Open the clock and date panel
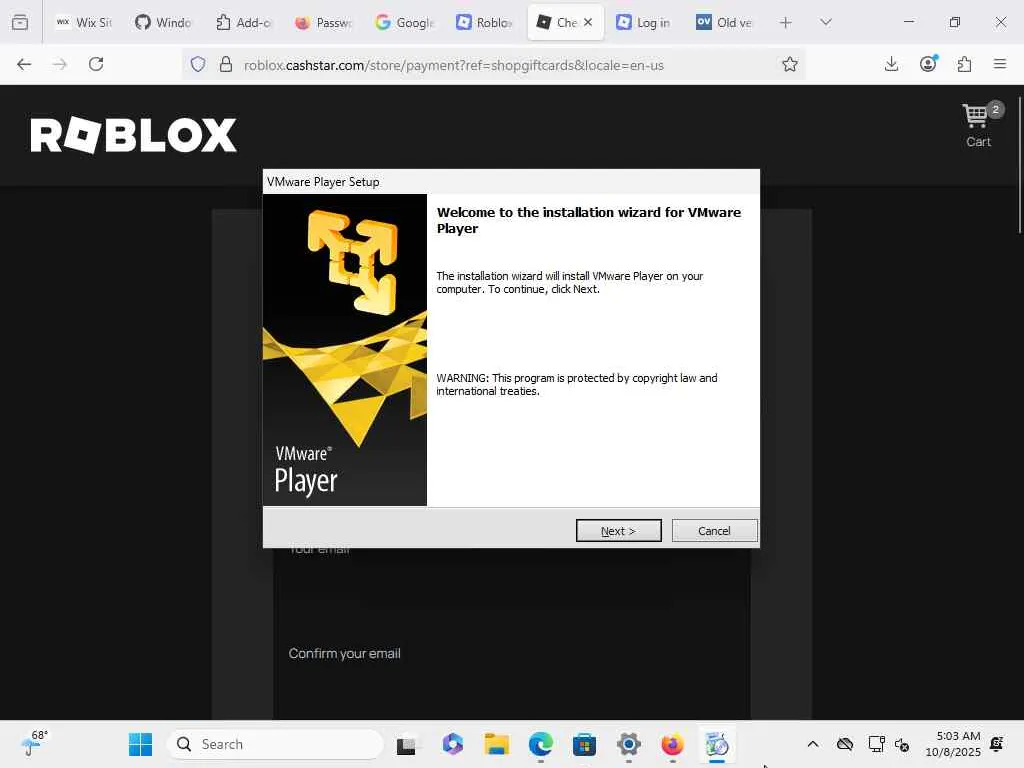The height and width of the screenshot is (768, 1024). click(x=953, y=744)
